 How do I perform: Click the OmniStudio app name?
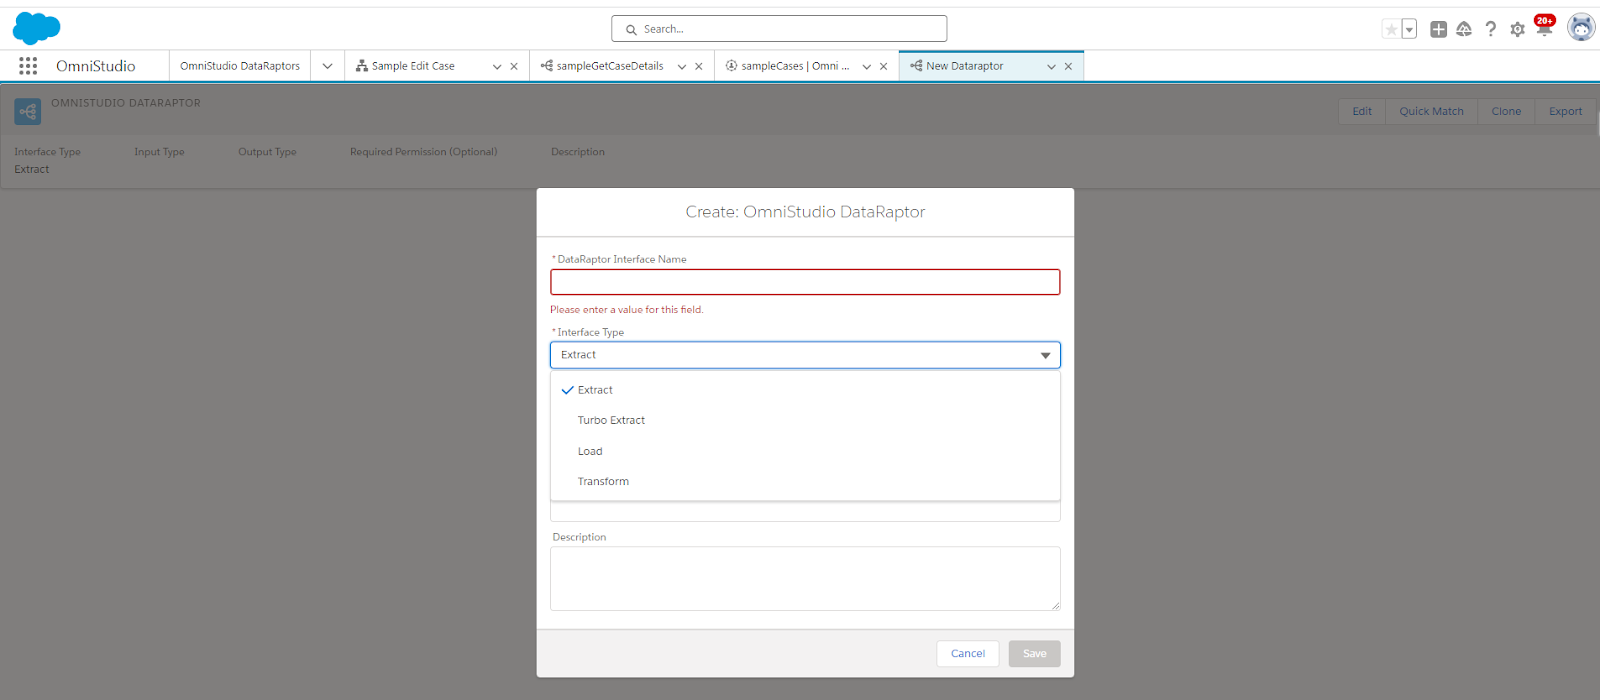[96, 66]
